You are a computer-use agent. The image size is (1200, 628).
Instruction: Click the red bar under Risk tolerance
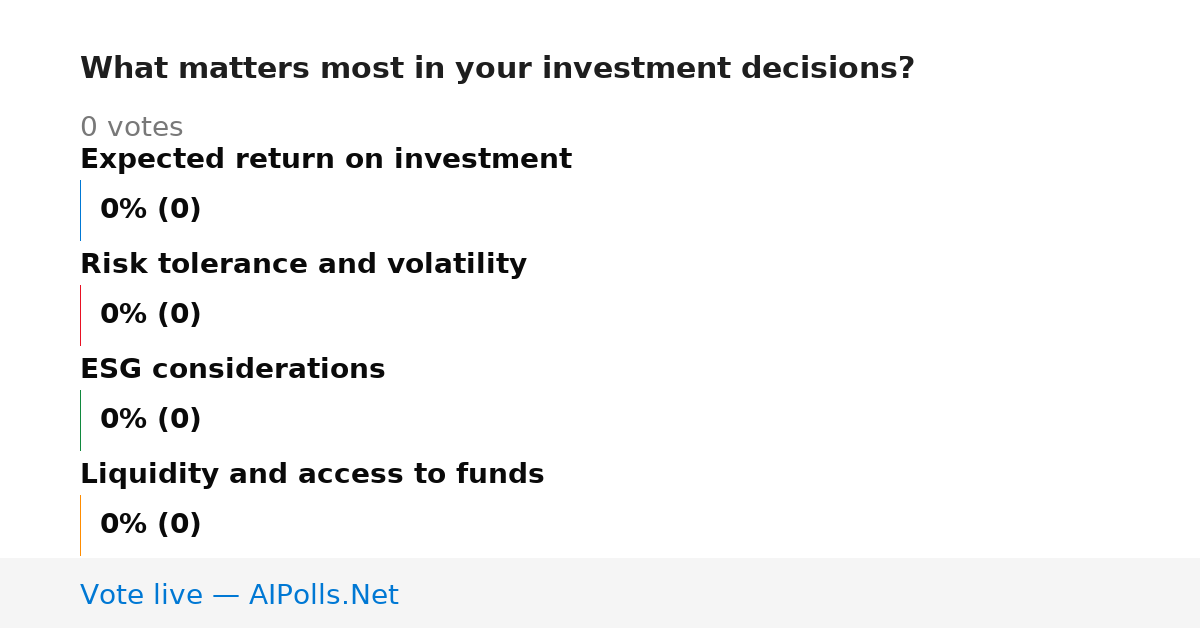click(80, 315)
